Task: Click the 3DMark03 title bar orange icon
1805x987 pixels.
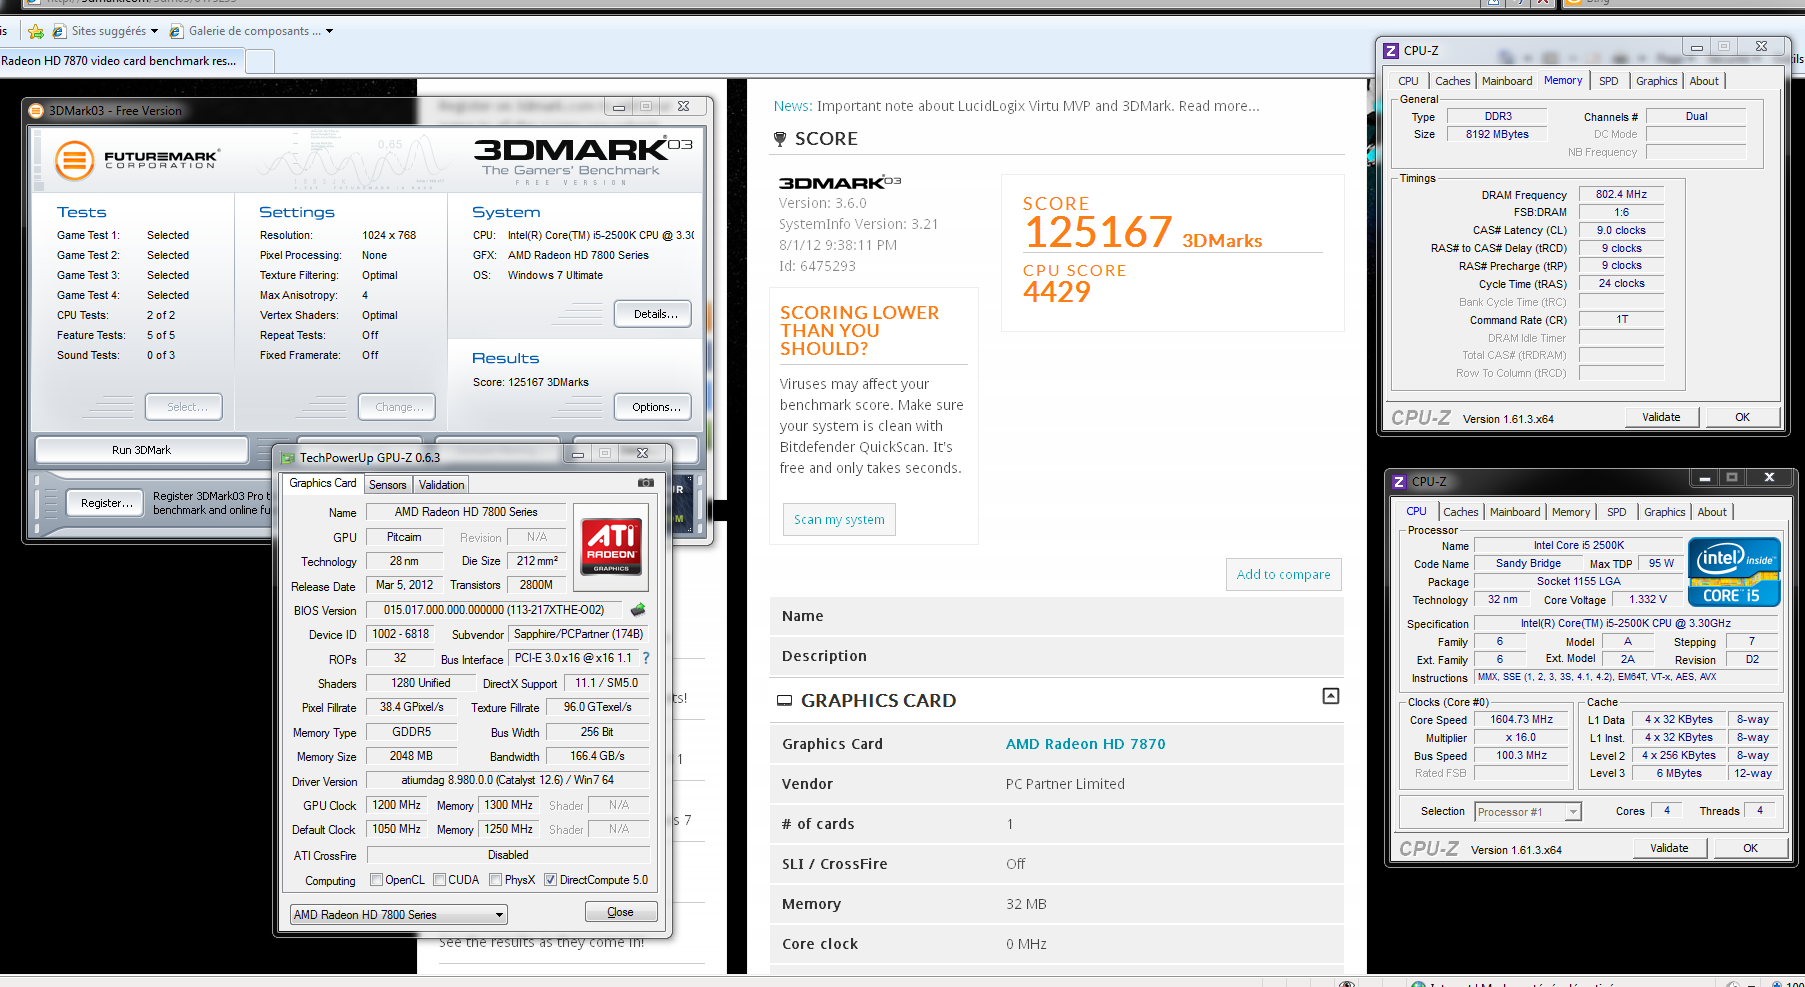Action: coord(36,111)
